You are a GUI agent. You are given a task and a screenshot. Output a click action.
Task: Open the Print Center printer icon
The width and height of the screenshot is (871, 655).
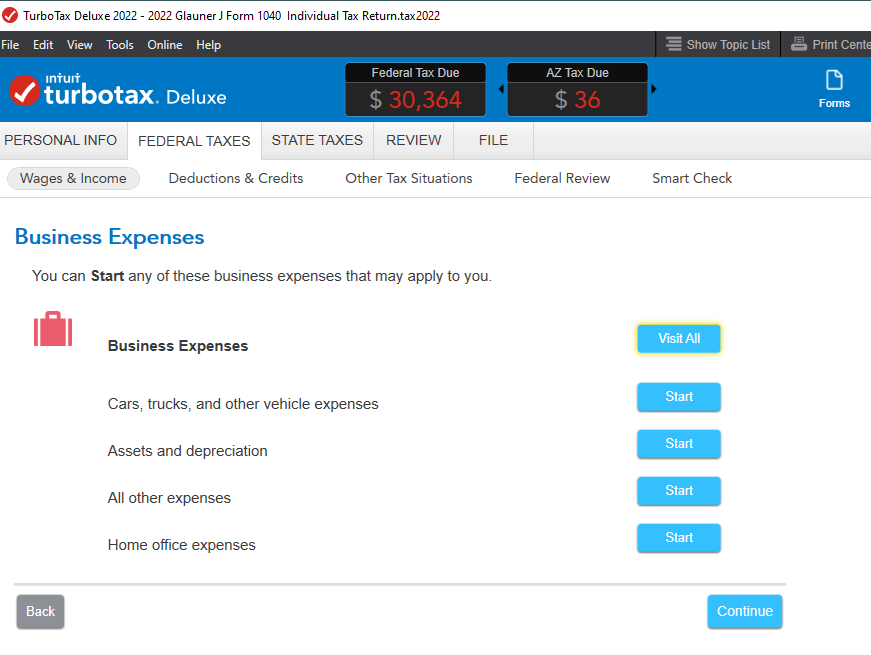(799, 44)
